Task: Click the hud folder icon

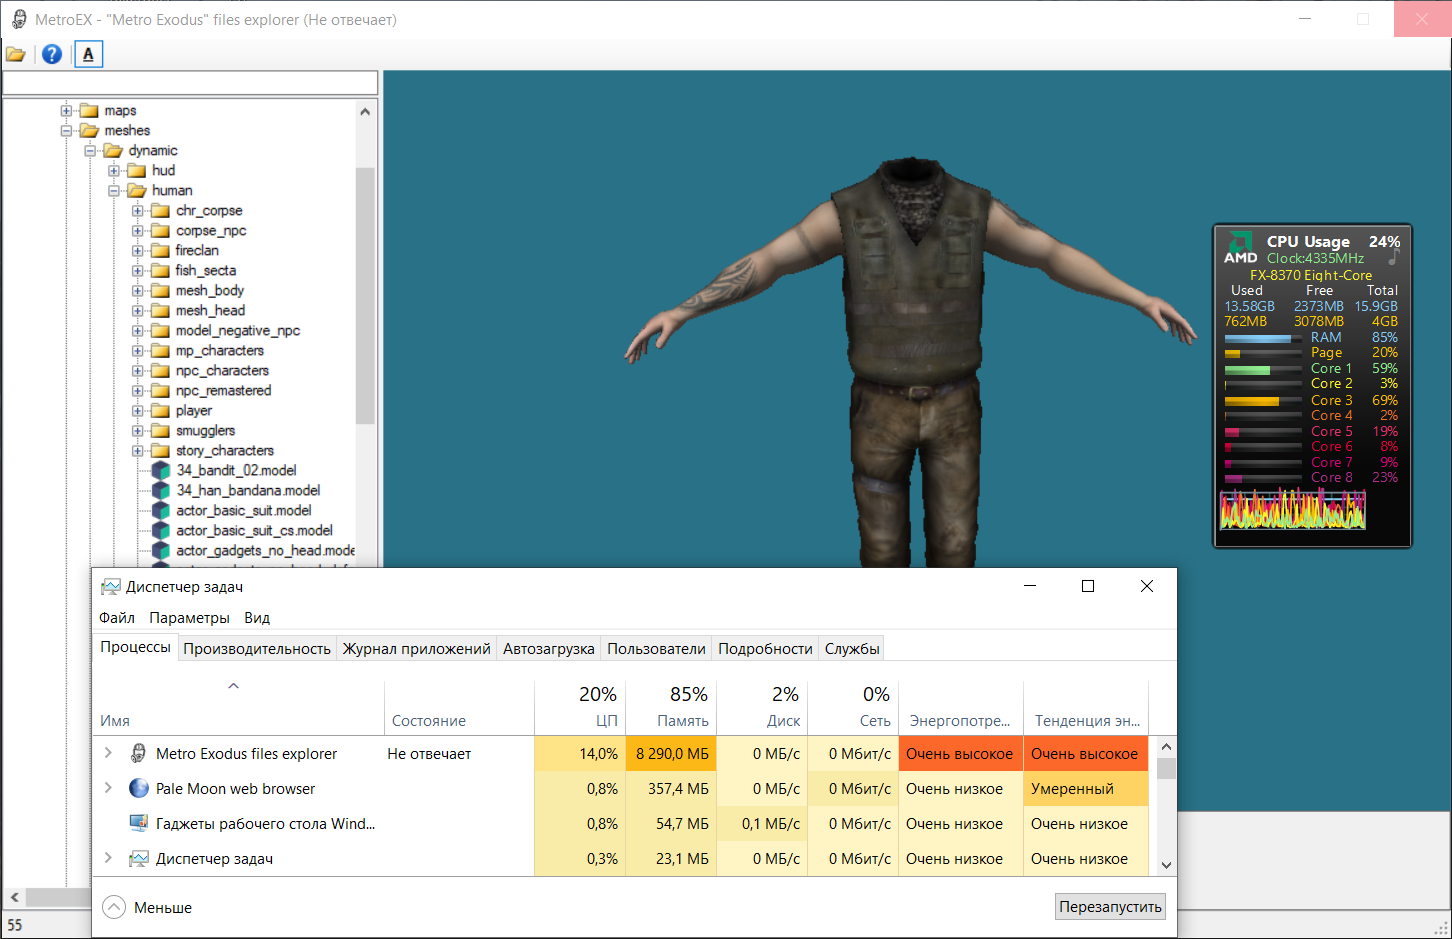Action: (137, 170)
